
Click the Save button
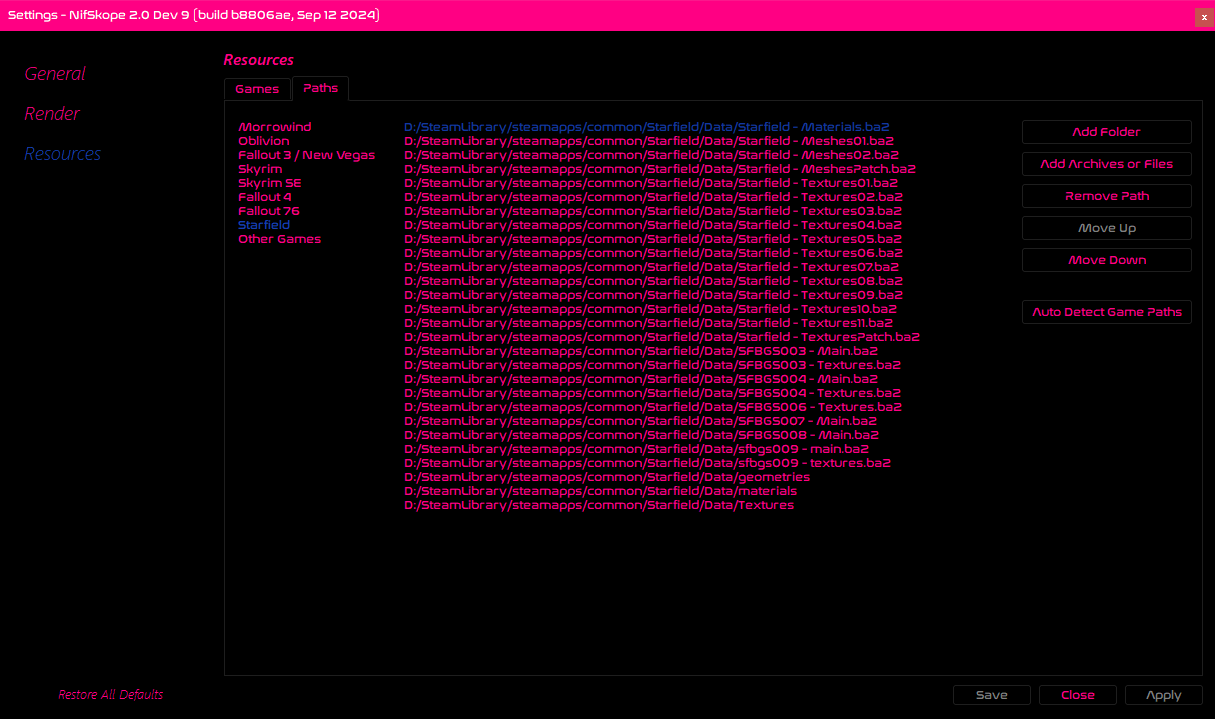[x=991, y=695]
